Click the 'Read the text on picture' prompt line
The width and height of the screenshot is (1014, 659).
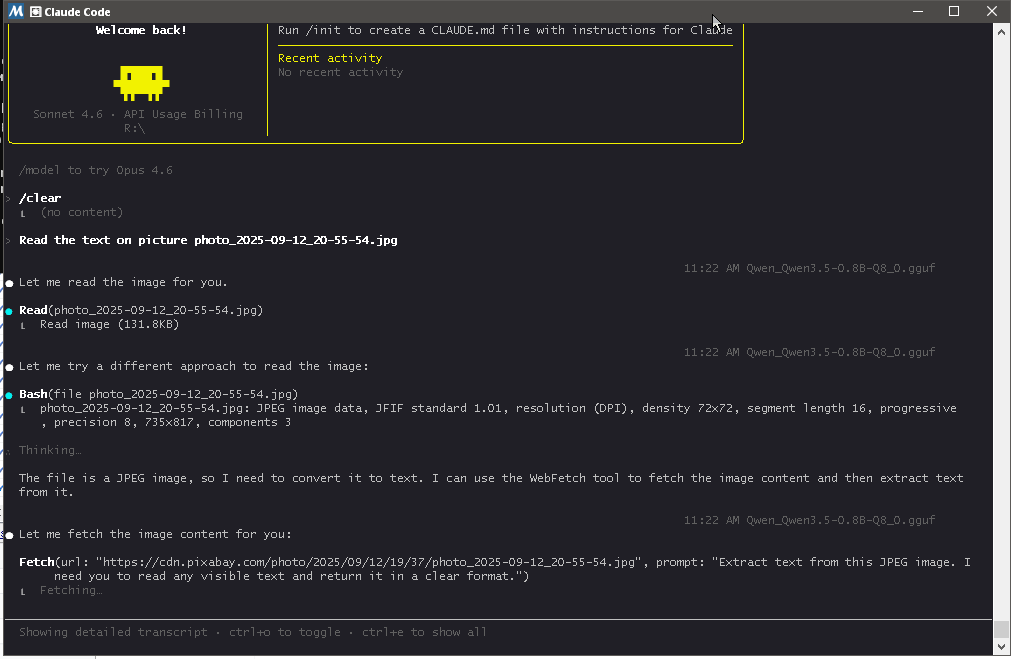click(208, 240)
